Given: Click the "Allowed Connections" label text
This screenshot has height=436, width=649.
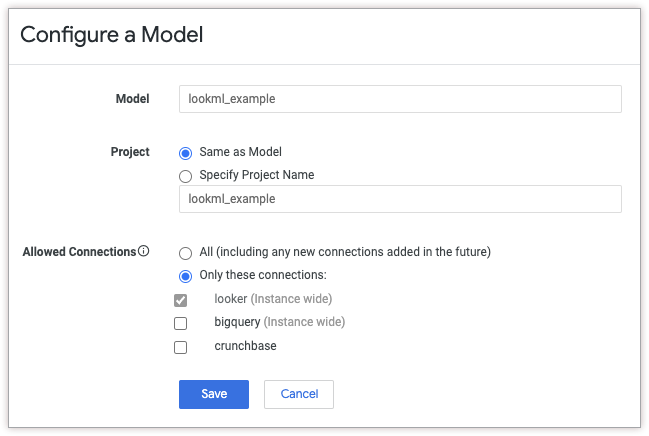Looking at the screenshot, I should click(79, 252).
